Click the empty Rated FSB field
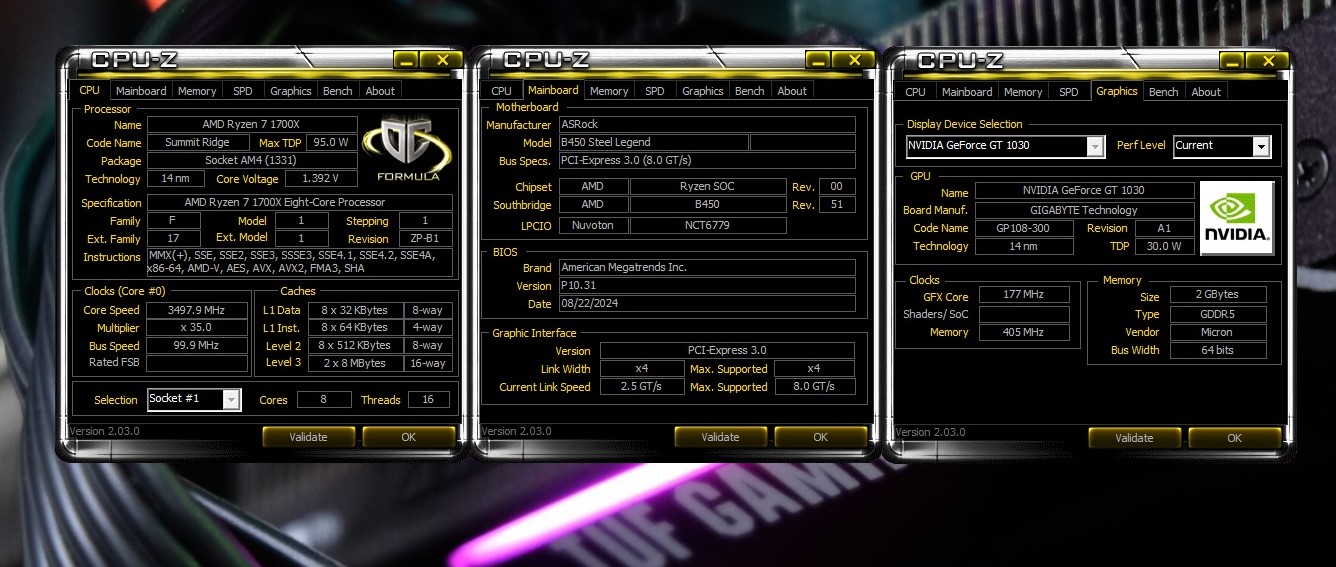1336x567 pixels. pyautogui.click(x=197, y=363)
